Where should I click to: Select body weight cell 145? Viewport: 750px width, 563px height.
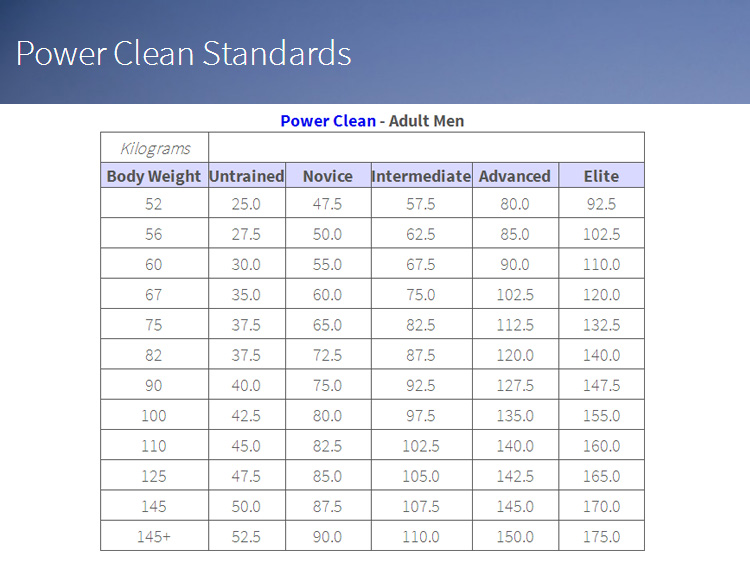click(x=154, y=507)
